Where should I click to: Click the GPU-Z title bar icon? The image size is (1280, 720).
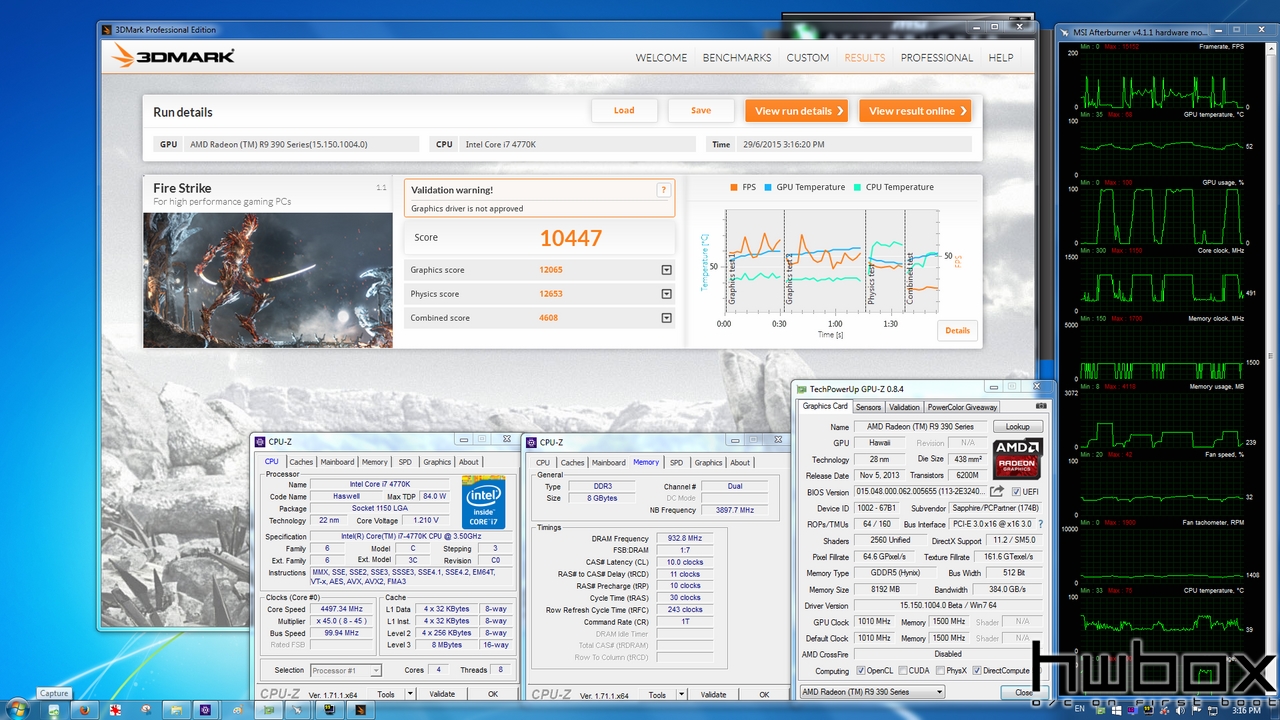(x=802, y=389)
